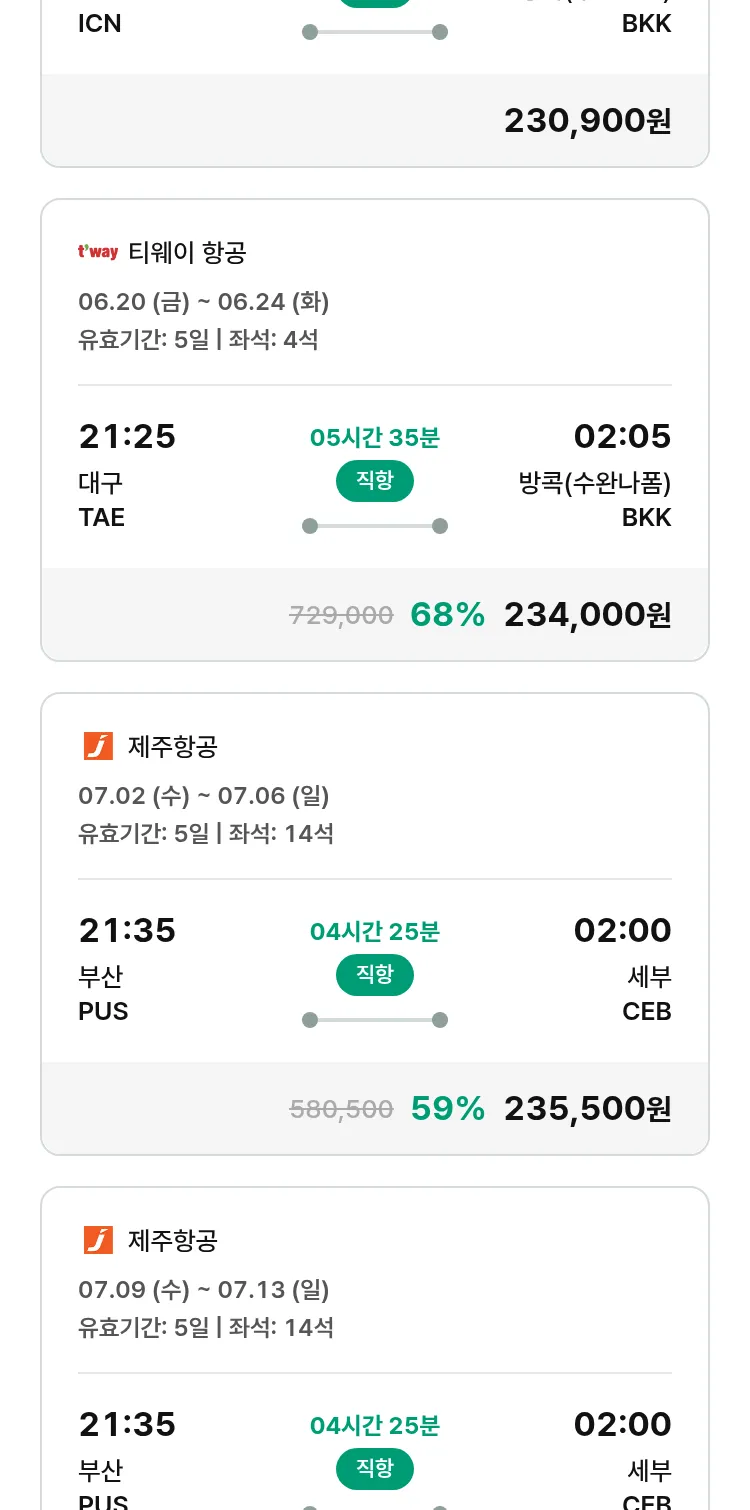This screenshot has height=1510, width=750.
Task: Click route line on 07.02 Busan–Cebu flight
Action: (x=375, y=1020)
